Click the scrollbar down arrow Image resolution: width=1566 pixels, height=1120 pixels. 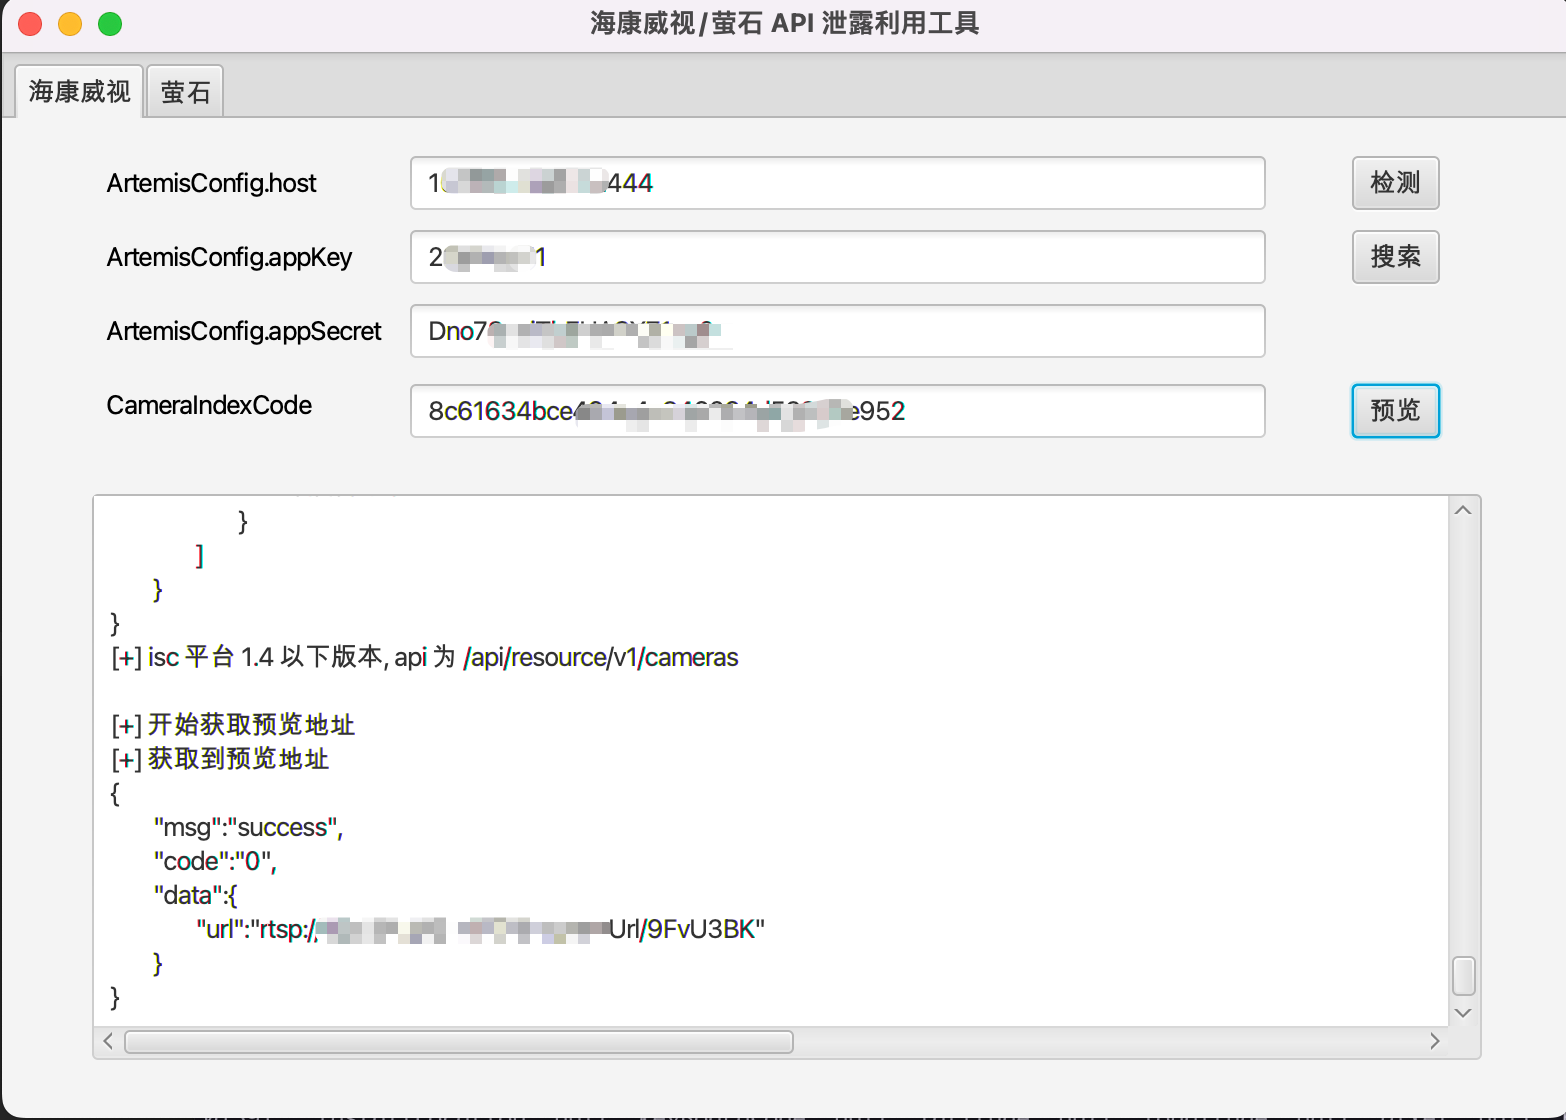(1462, 1012)
